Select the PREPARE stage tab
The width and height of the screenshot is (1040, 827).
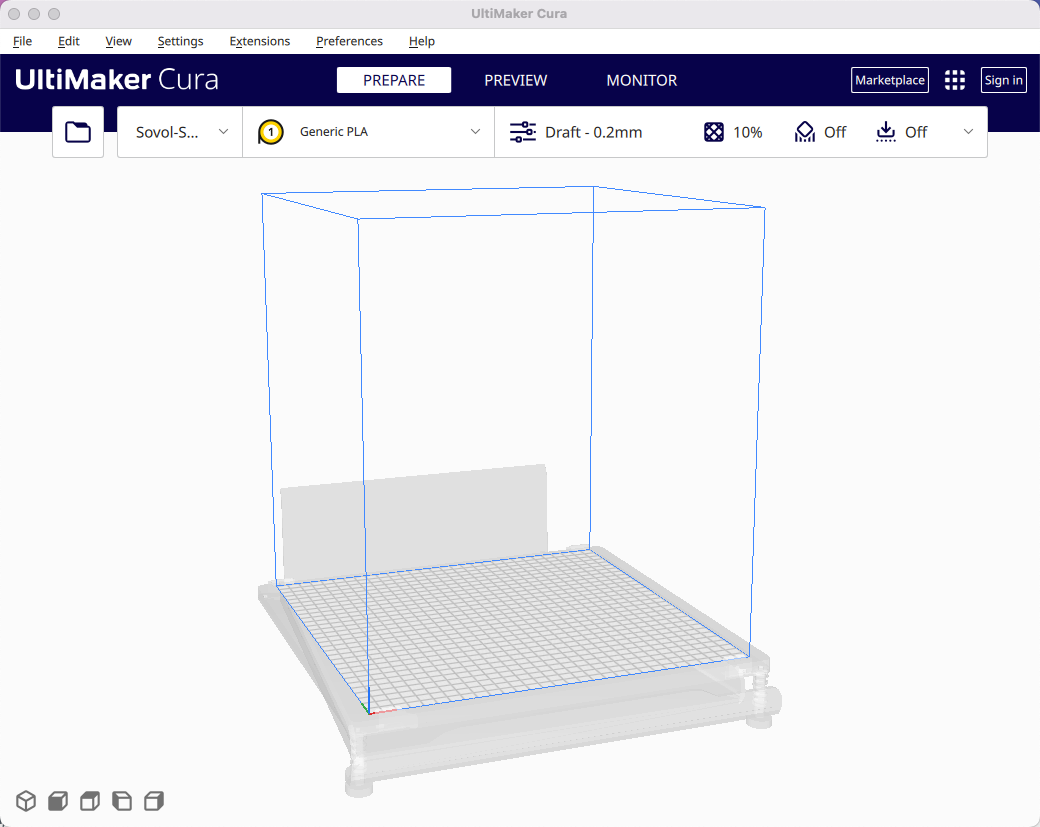[x=394, y=80]
